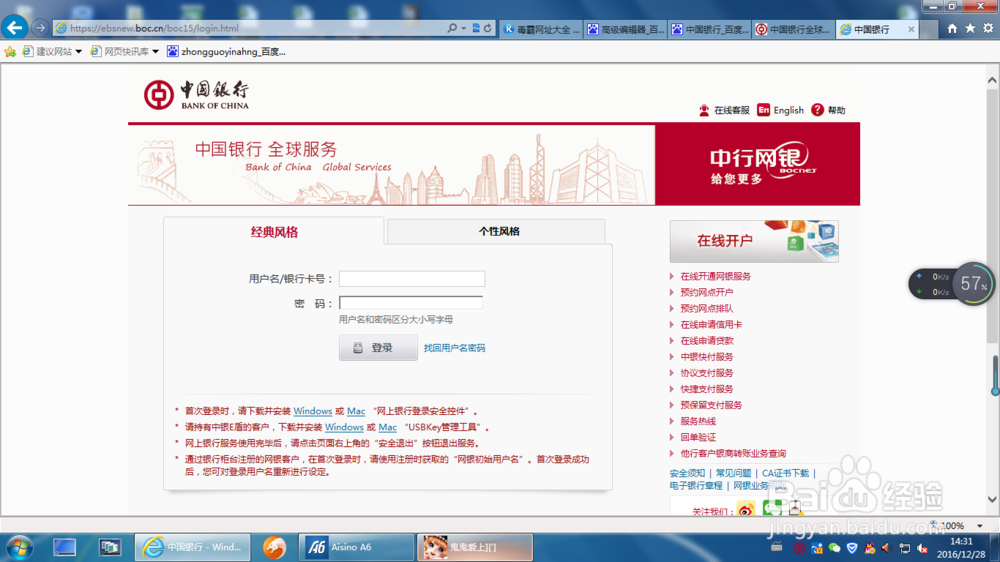Click the vertical scrollbar down arrow
This screenshot has width=1000, height=562.
tap(992, 499)
